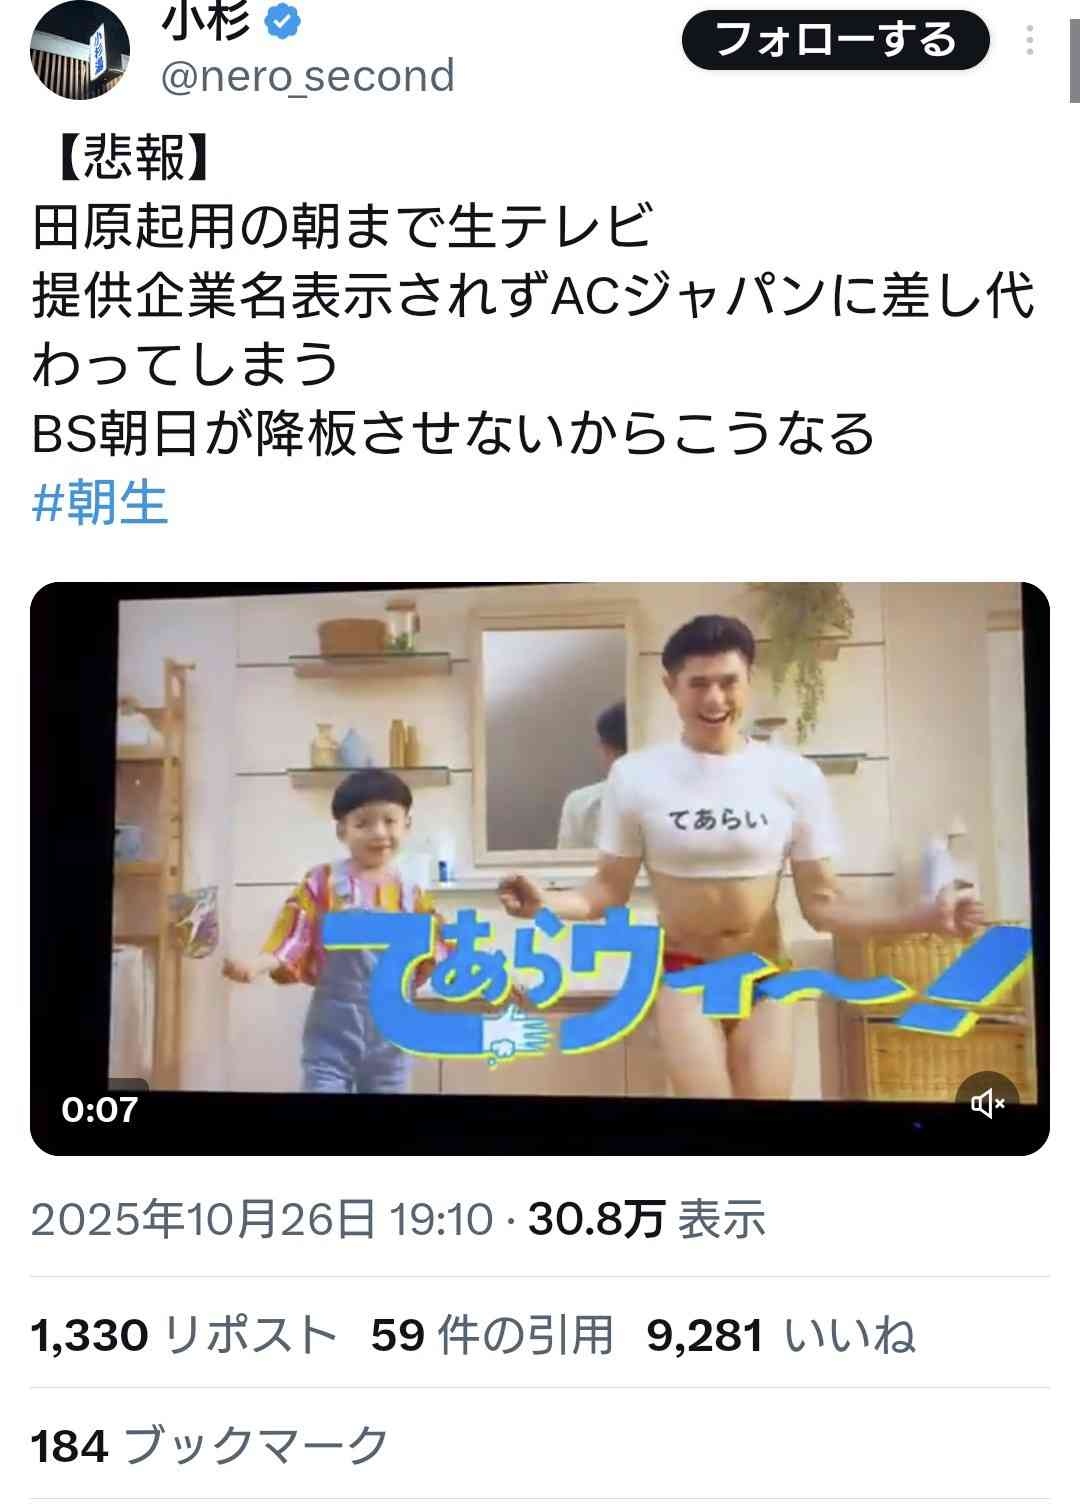Open the three-dot more options menu
Viewport: 1080px width, 1506px height.
1029,40
